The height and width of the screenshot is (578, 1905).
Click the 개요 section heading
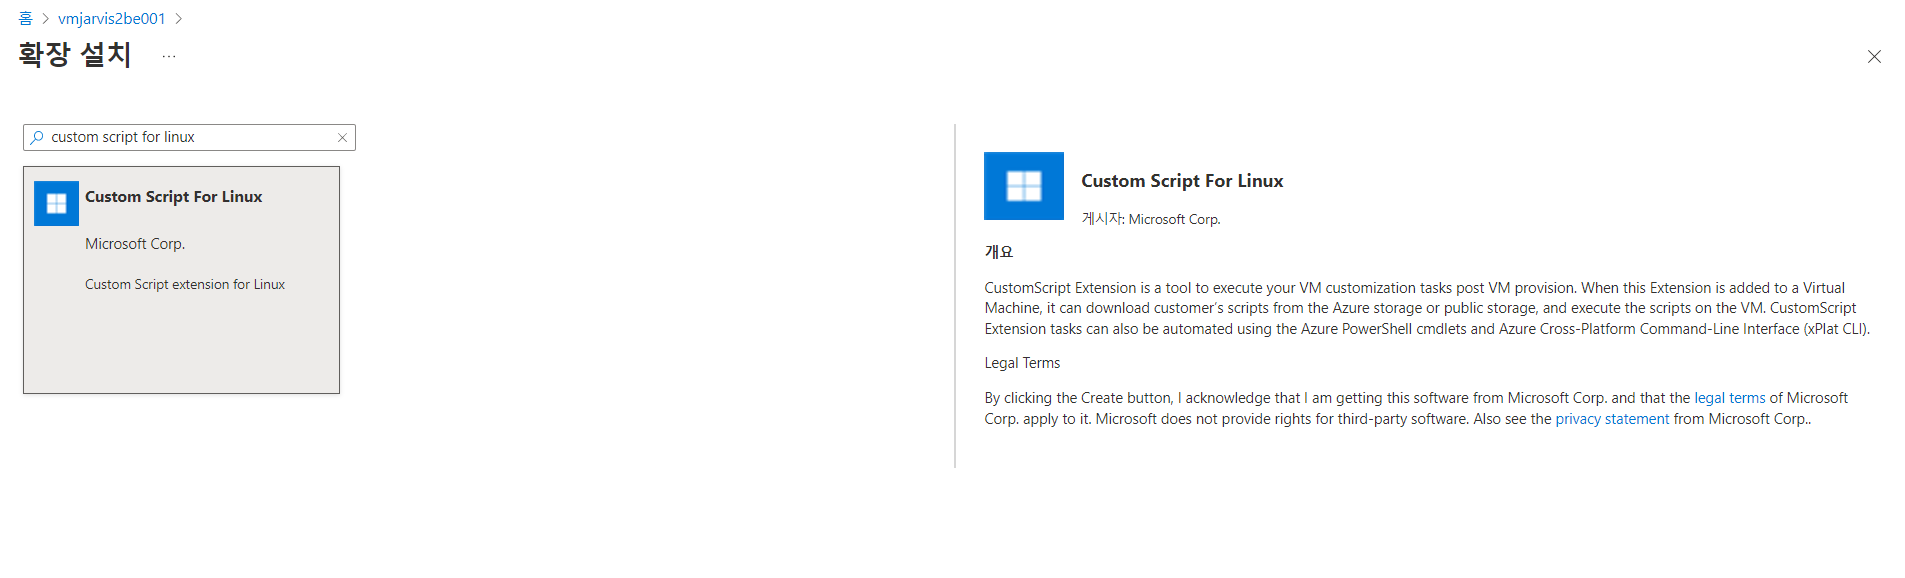[x=999, y=252]
